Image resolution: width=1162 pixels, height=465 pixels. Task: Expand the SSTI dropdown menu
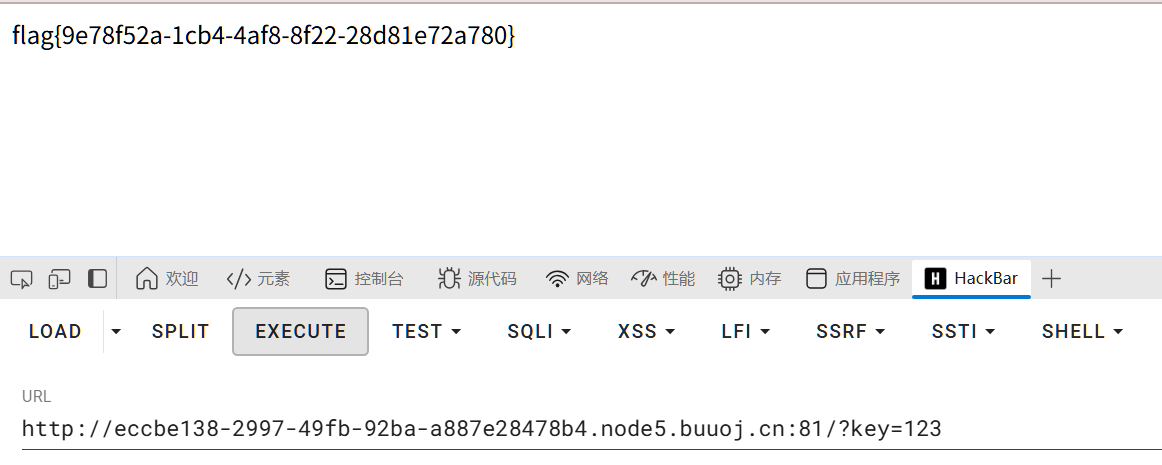click(963, 332)
